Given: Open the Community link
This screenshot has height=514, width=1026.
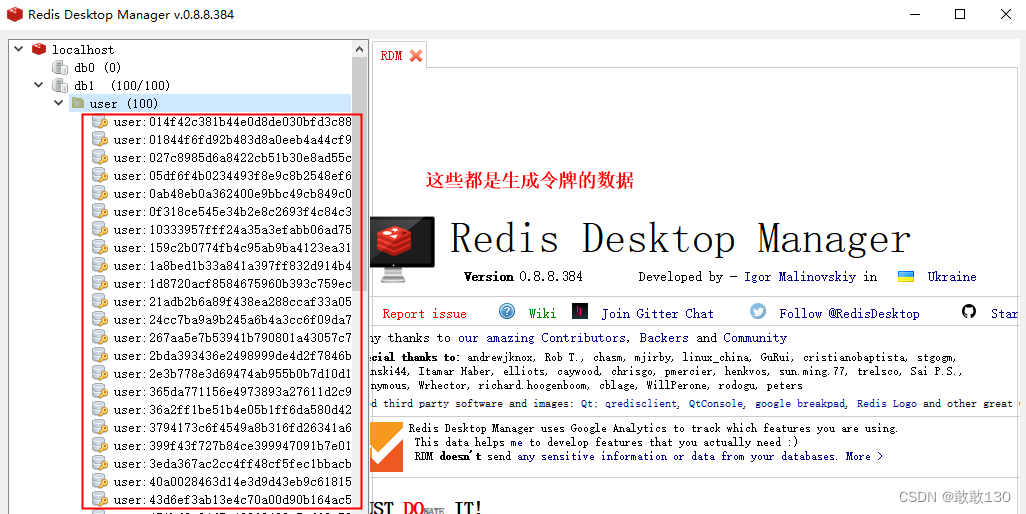Looking at the screenshot, I should (x=755, y=338).
